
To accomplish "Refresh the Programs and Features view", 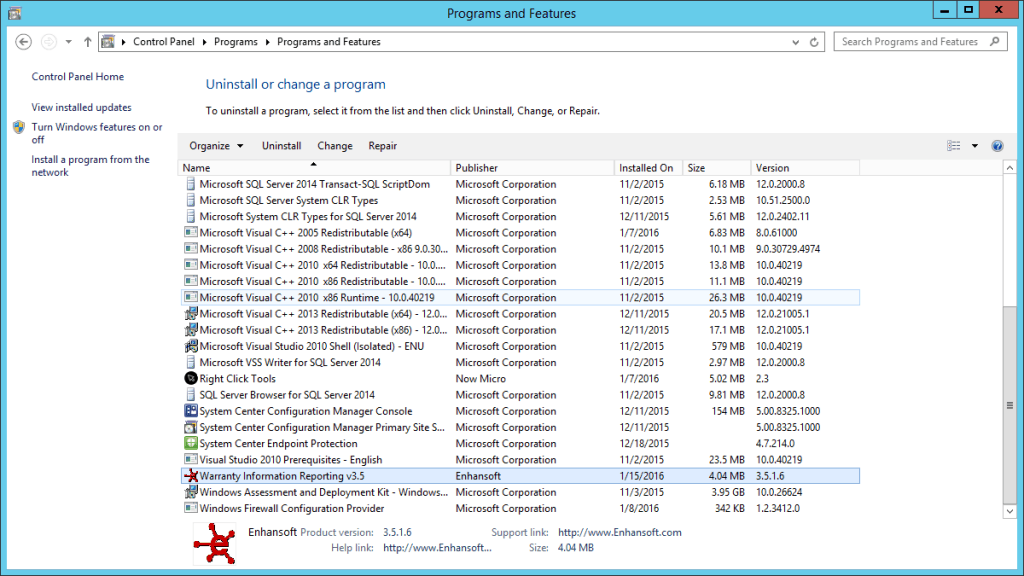I will 814,42.
